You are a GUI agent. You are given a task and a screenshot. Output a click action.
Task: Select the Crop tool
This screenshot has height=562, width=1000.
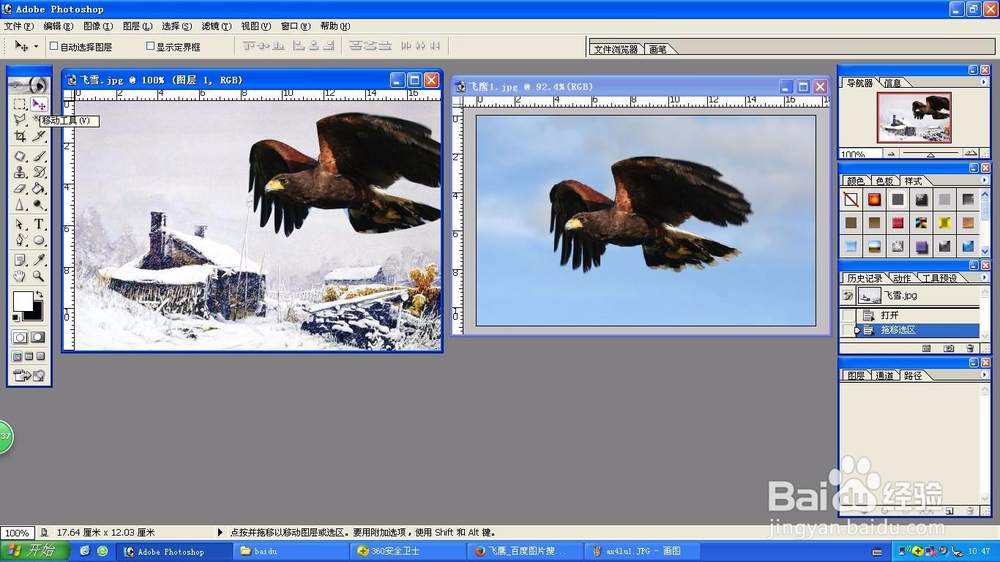pyautogui.click(x=20, y=136)
